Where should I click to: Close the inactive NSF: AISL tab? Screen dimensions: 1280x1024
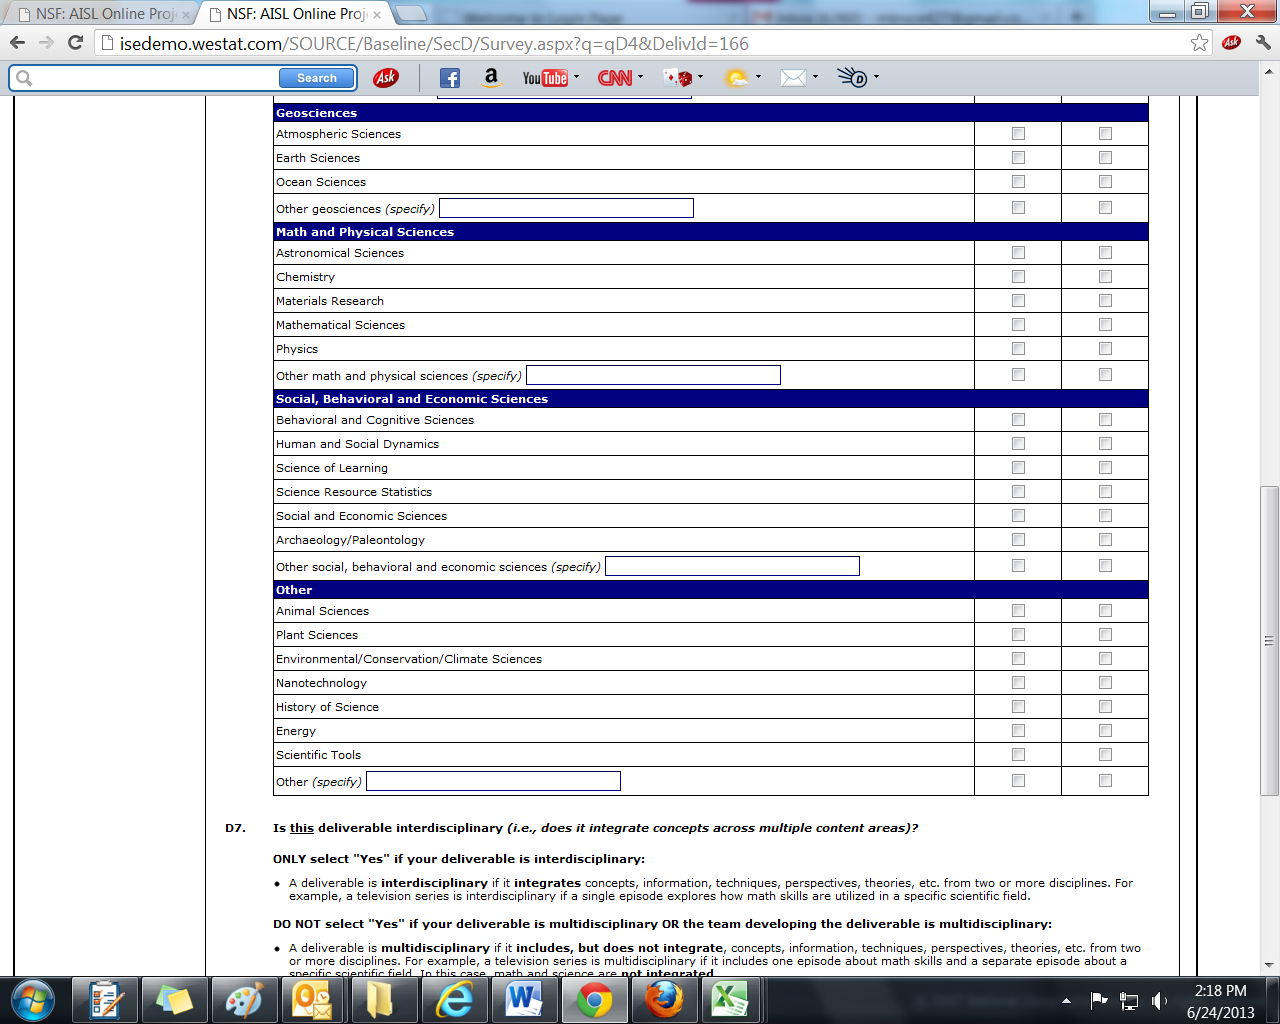point(185,15)
